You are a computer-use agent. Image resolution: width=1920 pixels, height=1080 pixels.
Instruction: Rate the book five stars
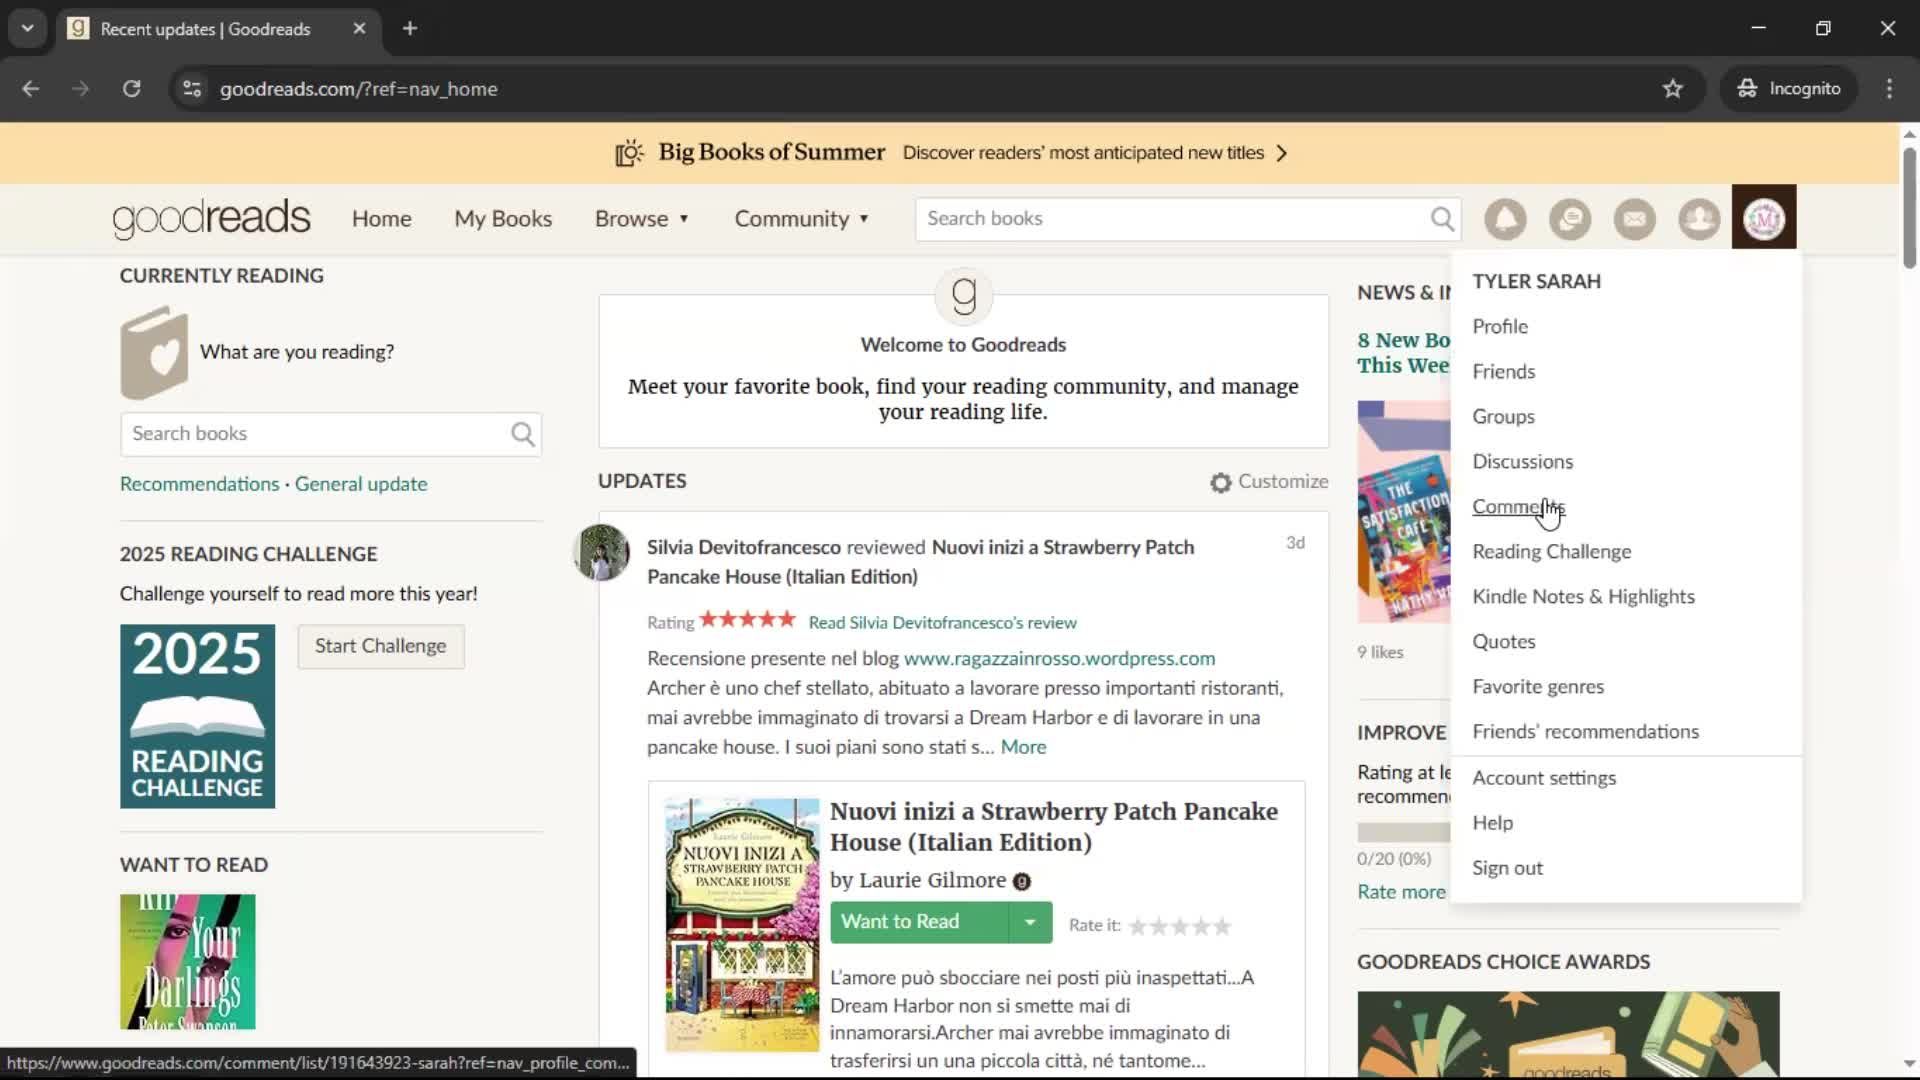(x=1222, y=927)
